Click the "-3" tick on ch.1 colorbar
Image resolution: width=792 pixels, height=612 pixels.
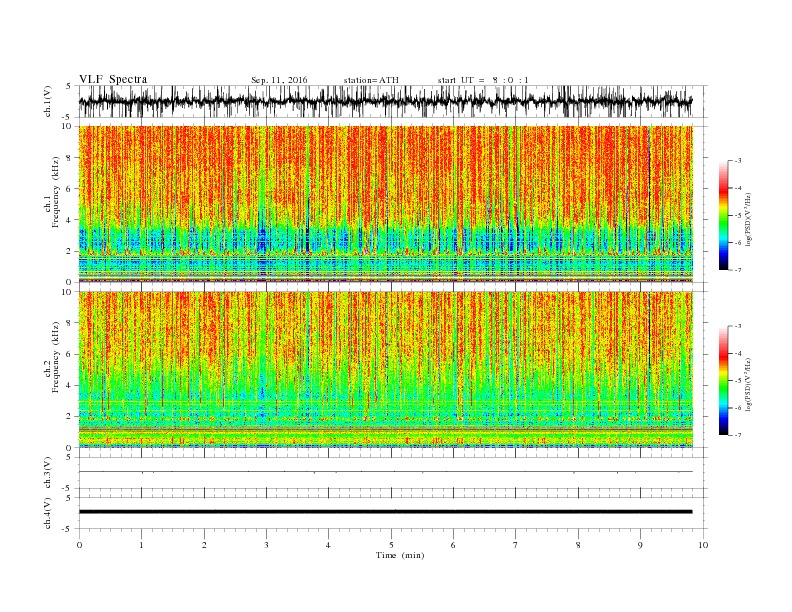coord(737,161)
